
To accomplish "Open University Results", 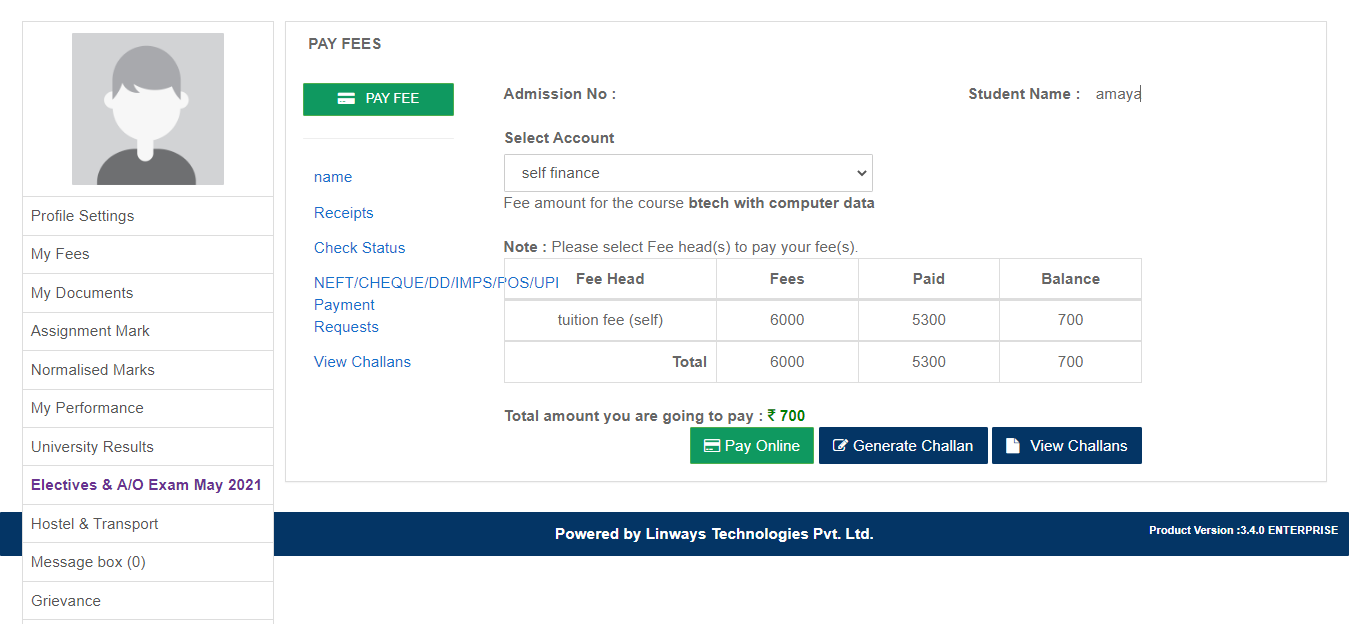I will 92,446.
